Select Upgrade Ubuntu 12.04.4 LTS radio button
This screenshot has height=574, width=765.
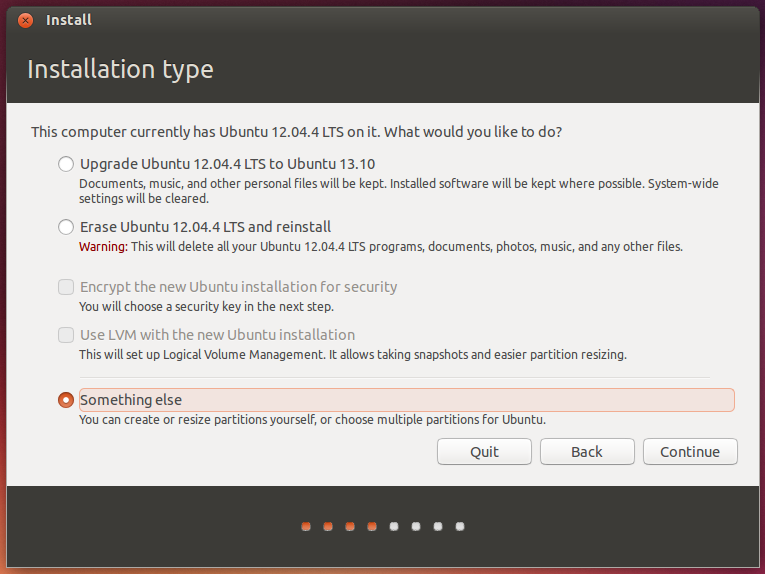(x=66, y=164)
